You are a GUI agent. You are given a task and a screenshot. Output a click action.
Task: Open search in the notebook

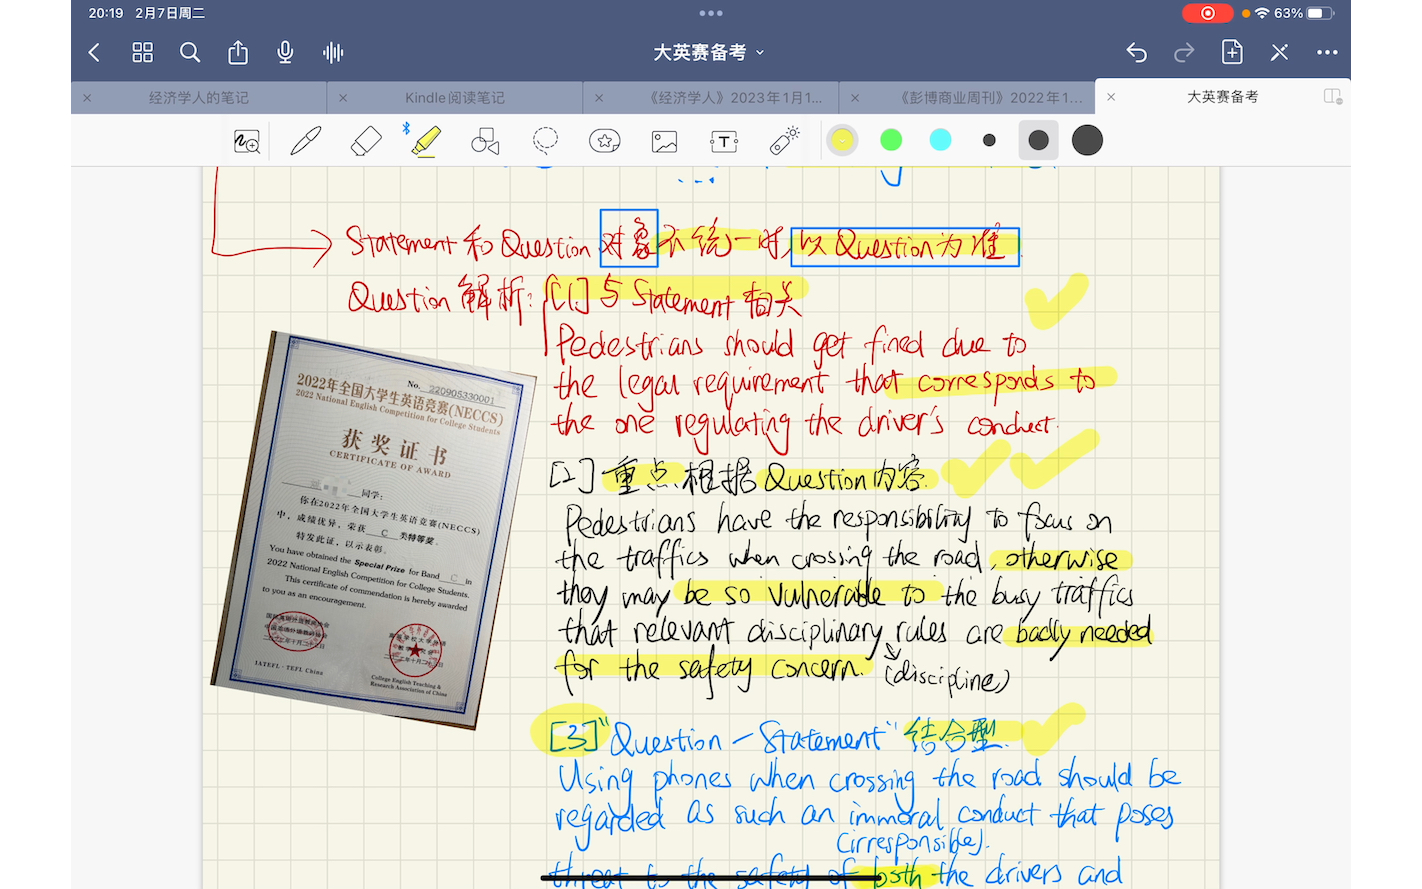(190, 52)
